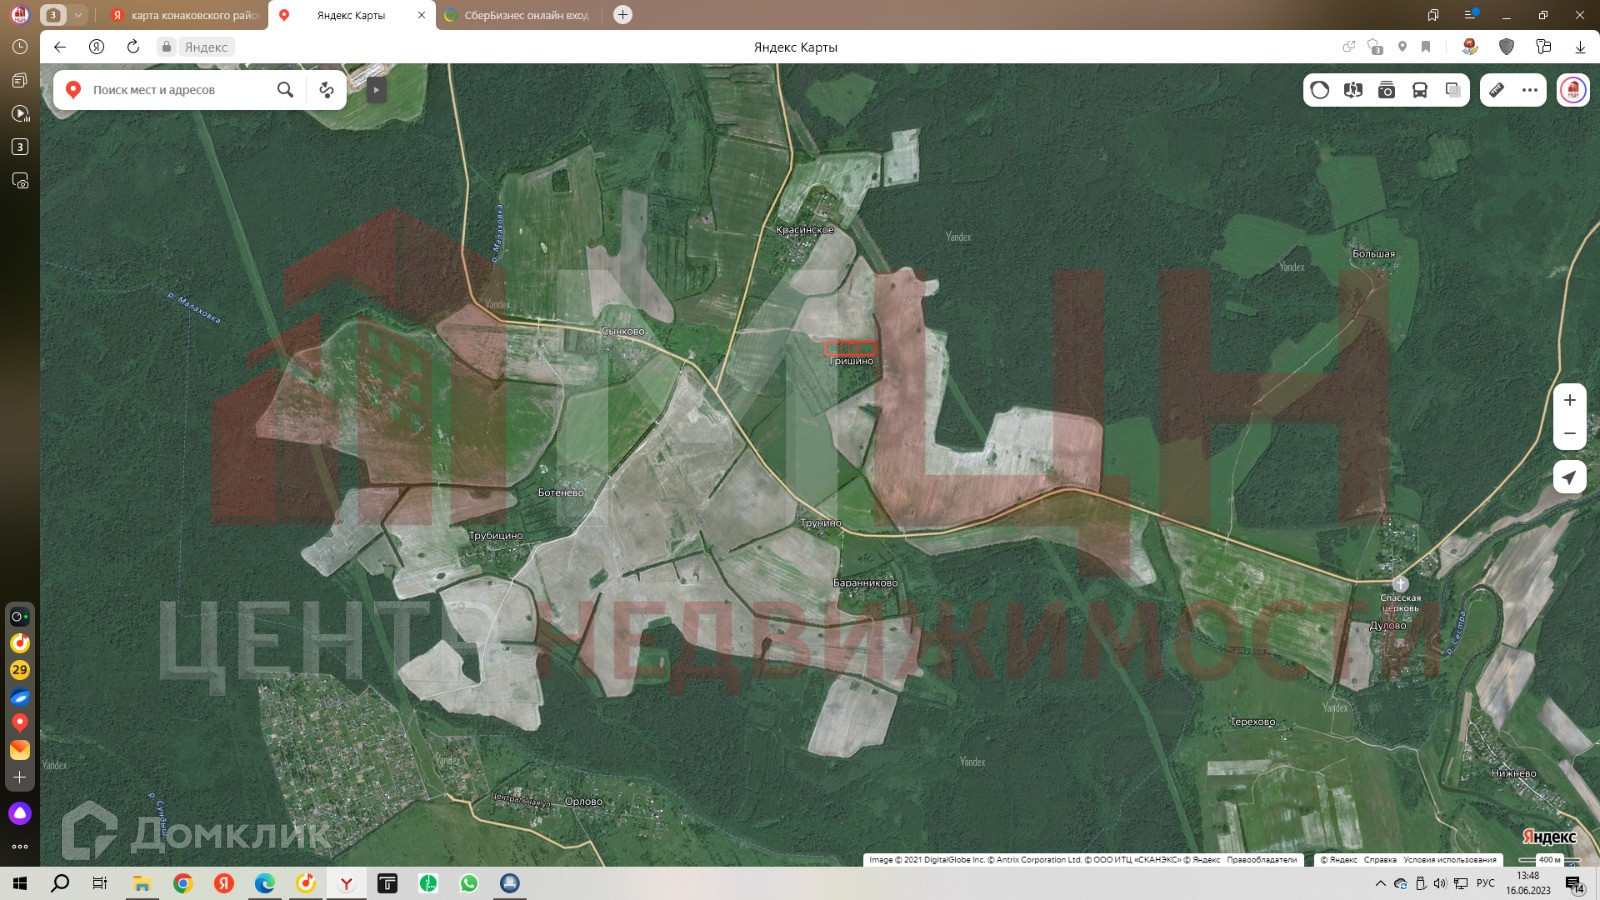Open the Yandex home page button
The image size is (1600, 900).
click(96, 47)
